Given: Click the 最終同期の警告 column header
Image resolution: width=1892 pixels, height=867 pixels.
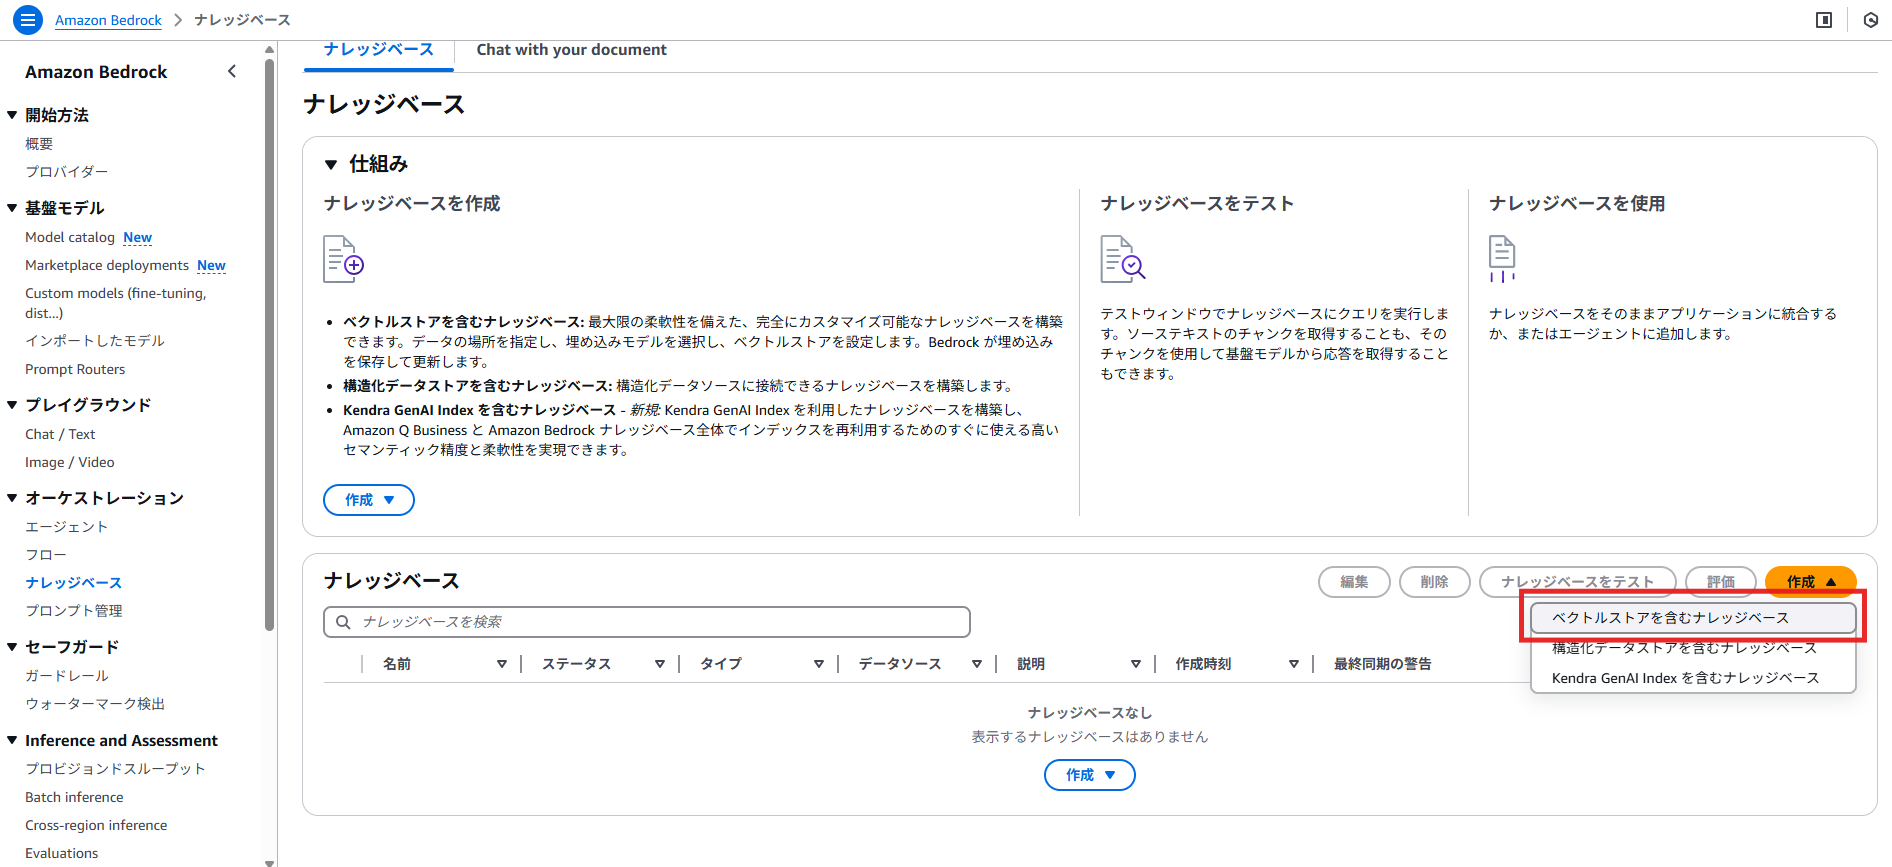Looking at the screenshot, I should [x=1382, y=664].
